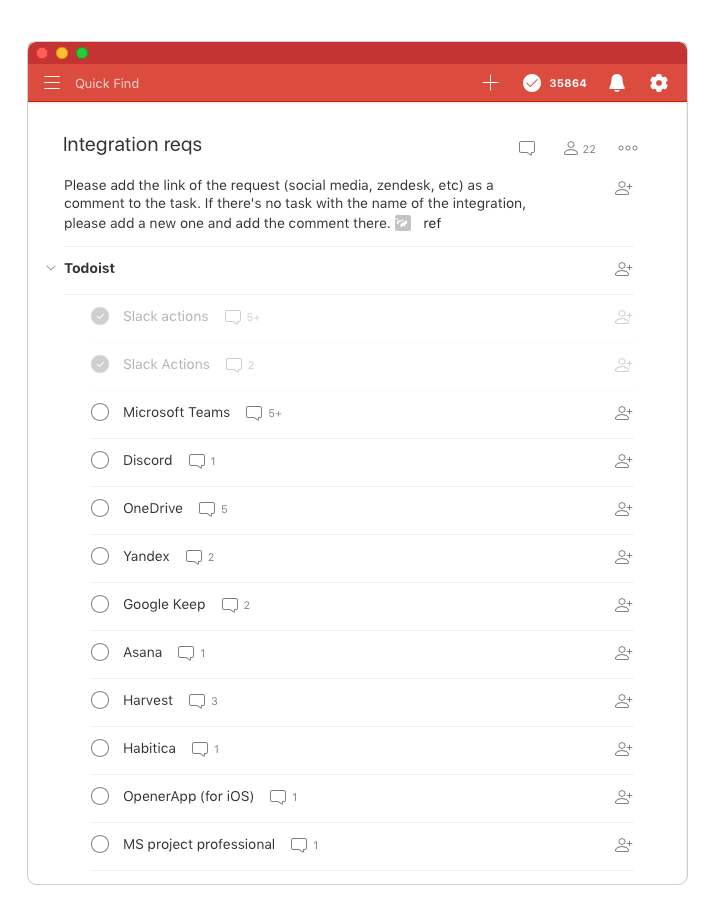Open comments on Microsoft Teams task
This screenshot has height=923, width=716.
coord(255,413)
